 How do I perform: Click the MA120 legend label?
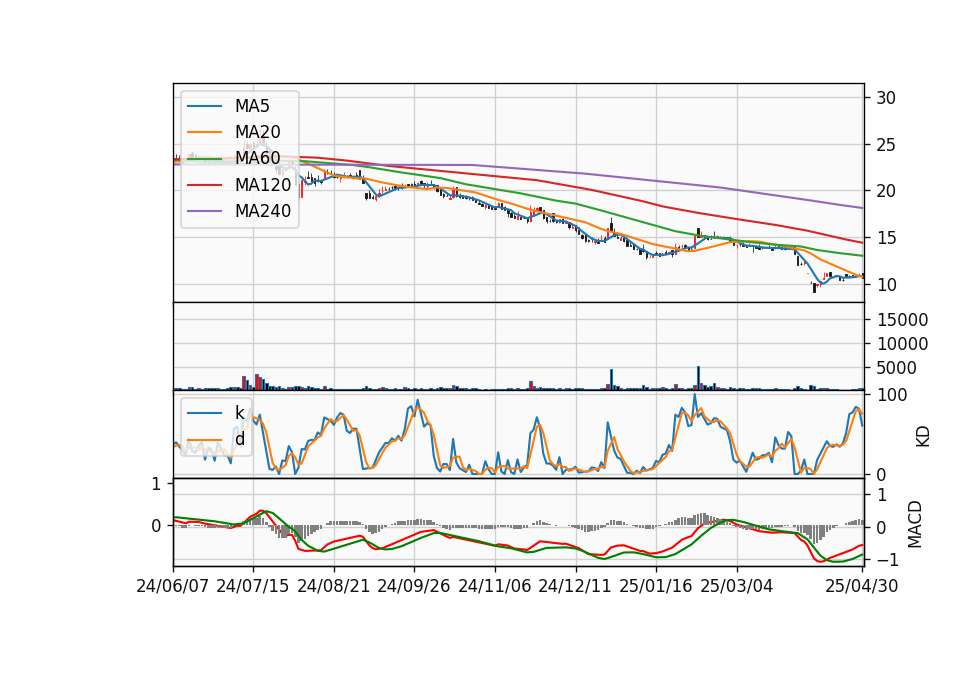[x=263, y=184]
